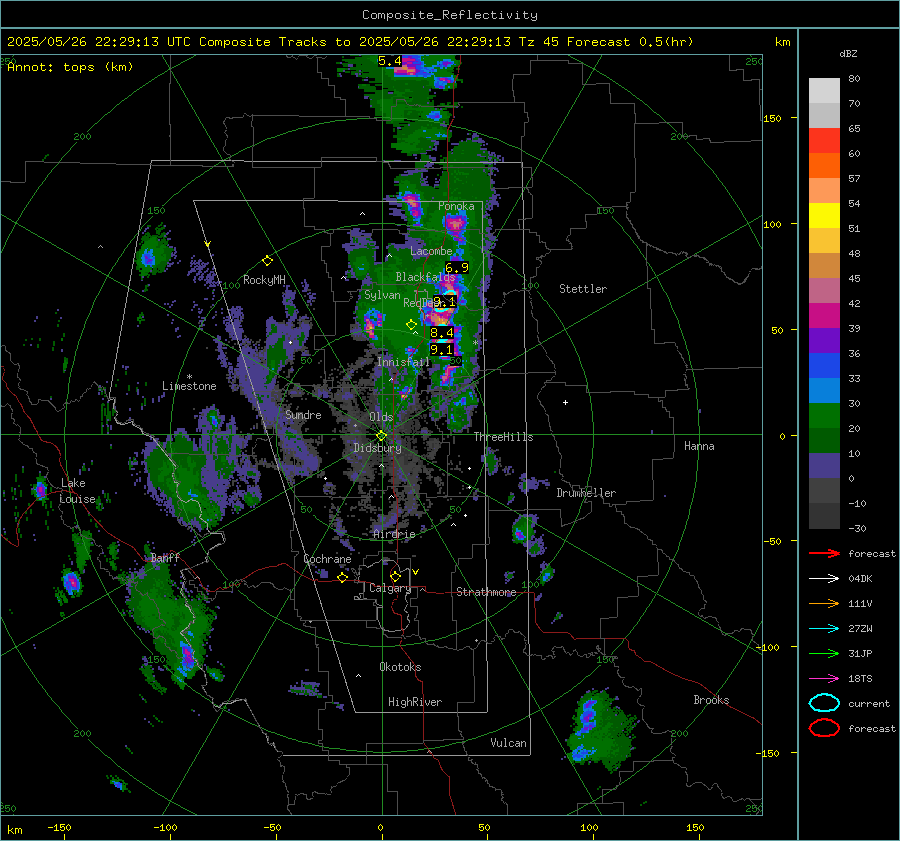Click the yellow diamond marker above Calgary

395,576
